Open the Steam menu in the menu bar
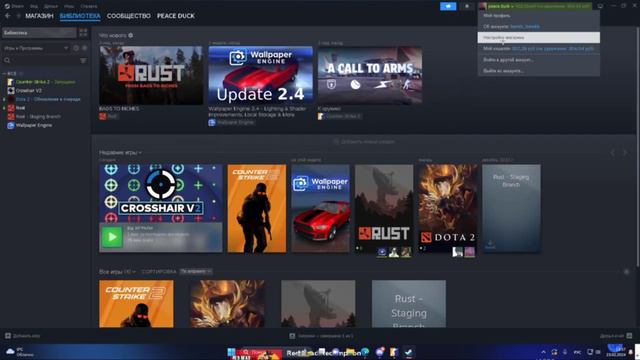 click(x=14, y=6)
